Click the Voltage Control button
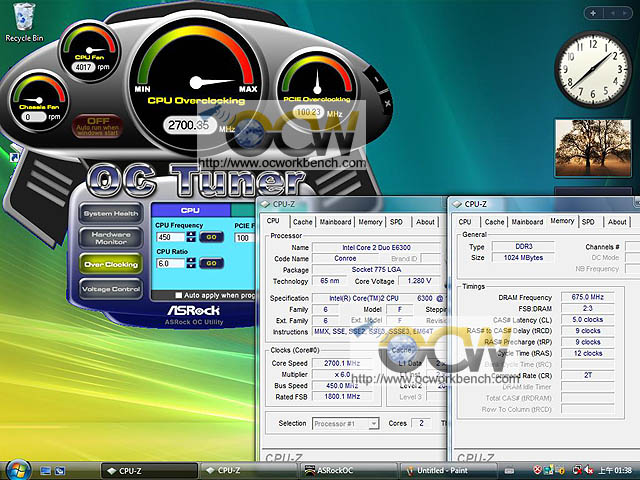The width and height of the screenshot is (640, 480). [111, 289]
